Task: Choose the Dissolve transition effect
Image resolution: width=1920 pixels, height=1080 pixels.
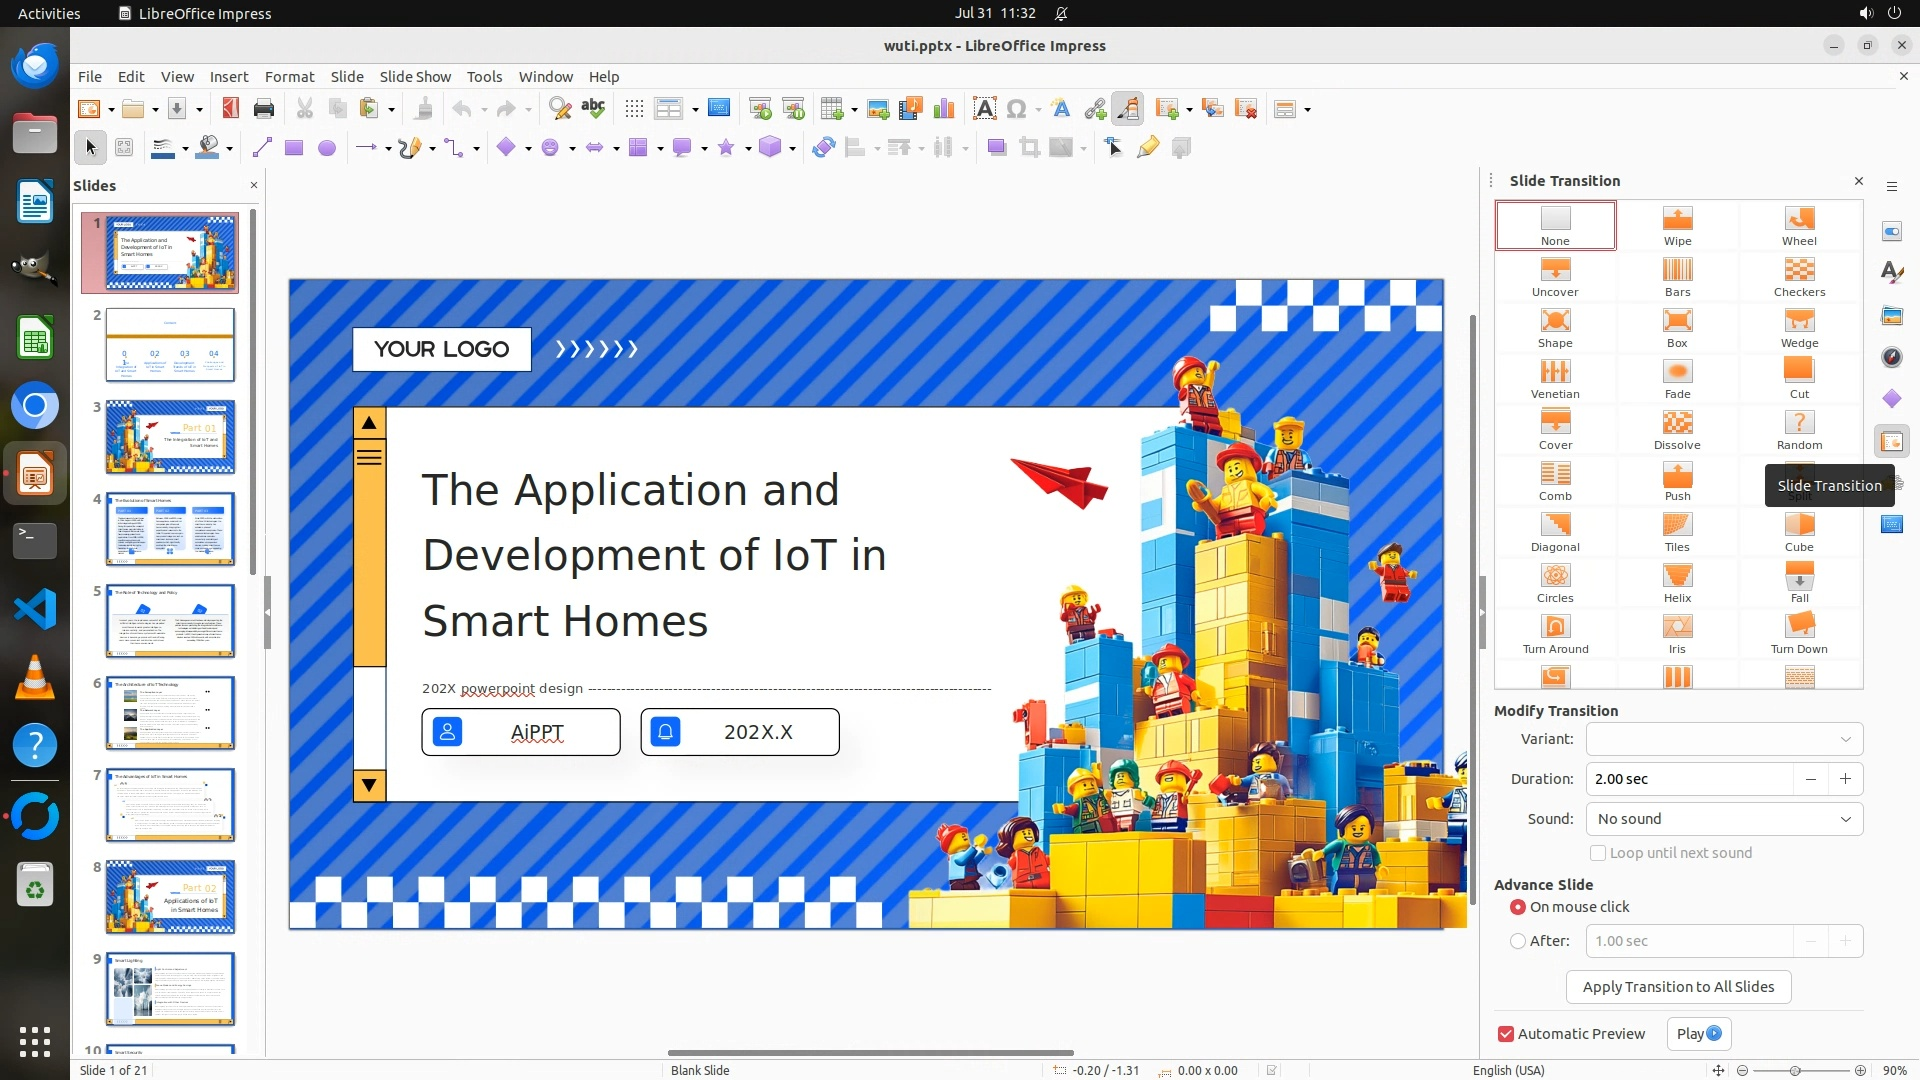Action: [1677, 430]
